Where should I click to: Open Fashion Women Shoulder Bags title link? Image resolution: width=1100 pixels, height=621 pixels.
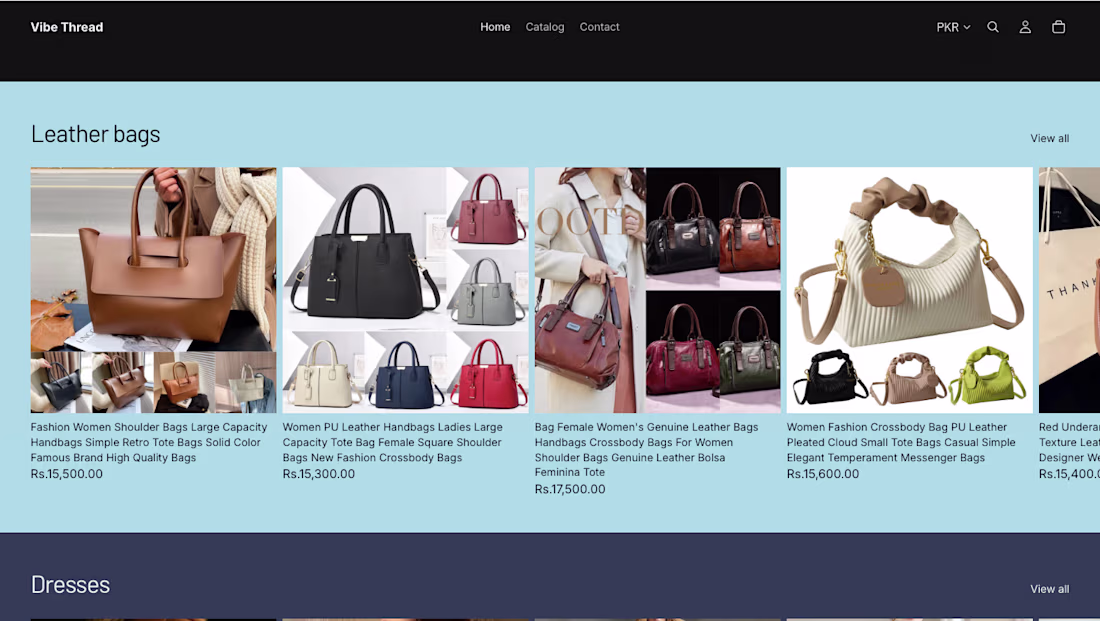pyautogui.click(x=149, y=442)
